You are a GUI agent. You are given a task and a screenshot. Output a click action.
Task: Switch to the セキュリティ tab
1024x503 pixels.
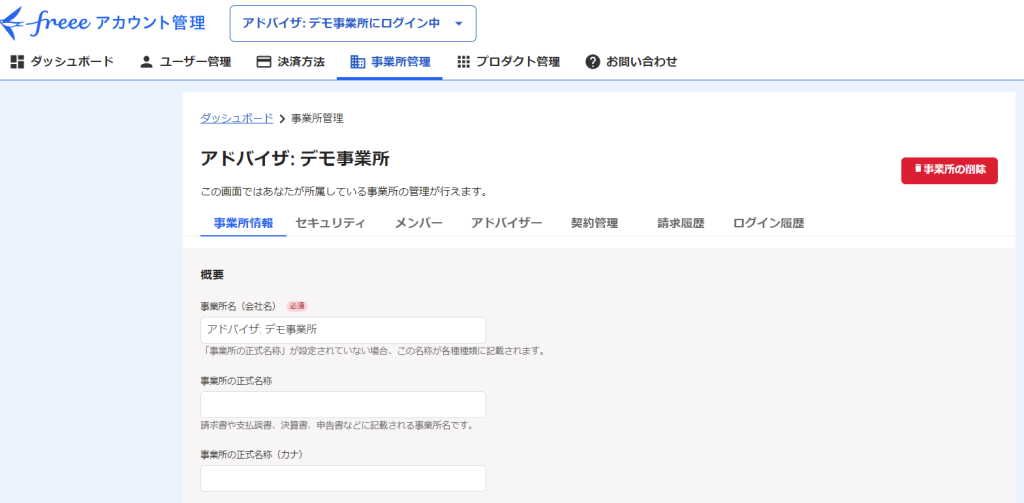pos(330,223)
